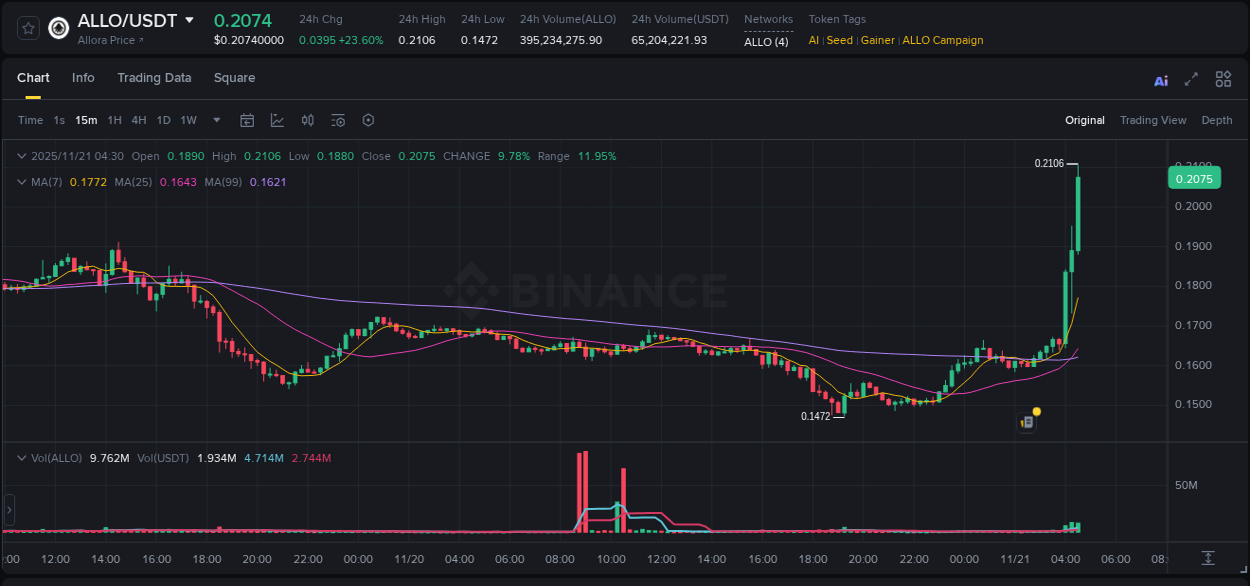Select the calendar date-range icon
The height and width of the screenshot is (586, 1250).
247,120
